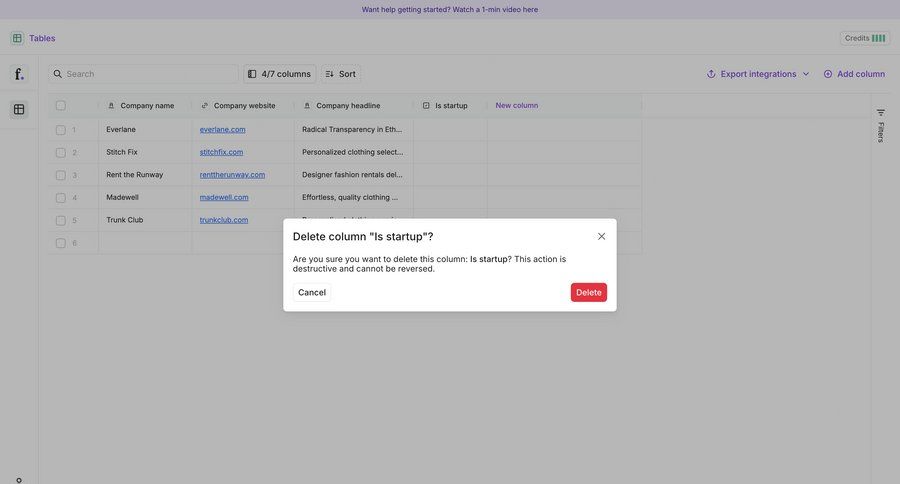This screenshot has height=484, width=900.
Task: Open the stitchfix.com link
Action: click(221, 152)
